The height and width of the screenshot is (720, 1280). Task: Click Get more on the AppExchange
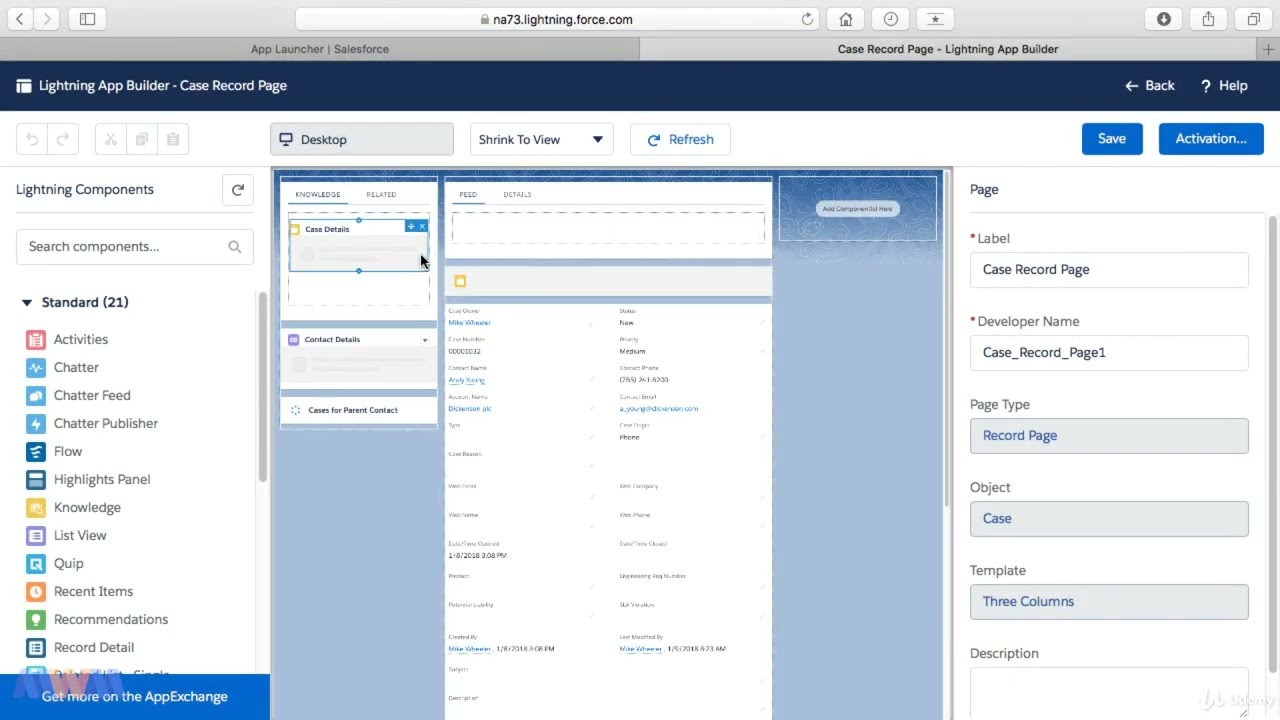click(135, 697)
